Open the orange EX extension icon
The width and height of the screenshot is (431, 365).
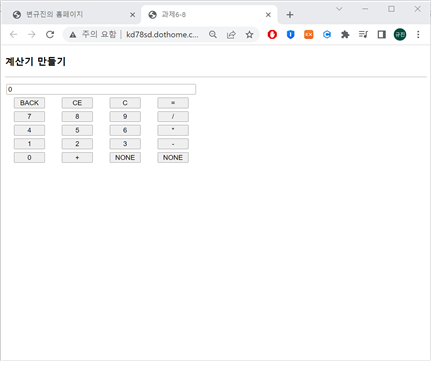click(x=309, y=34)
